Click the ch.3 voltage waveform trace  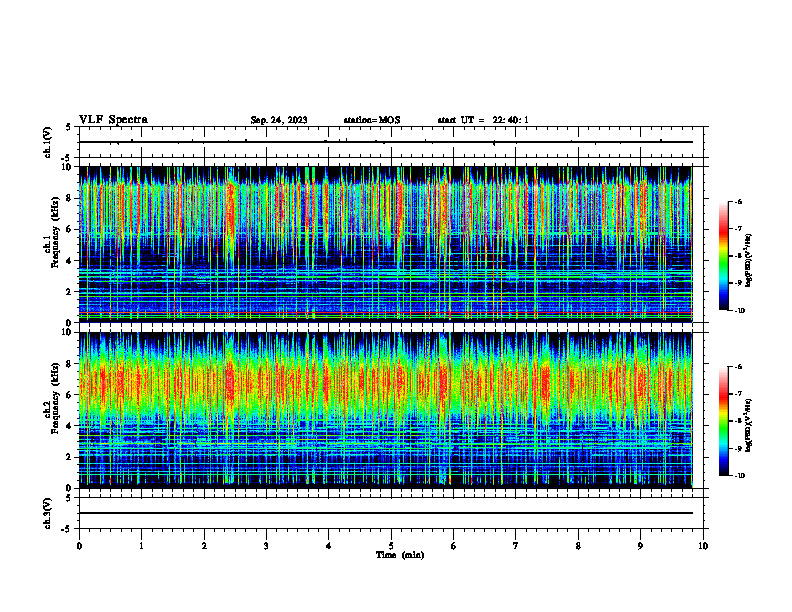pyautogui.click(x=385, y=513)
